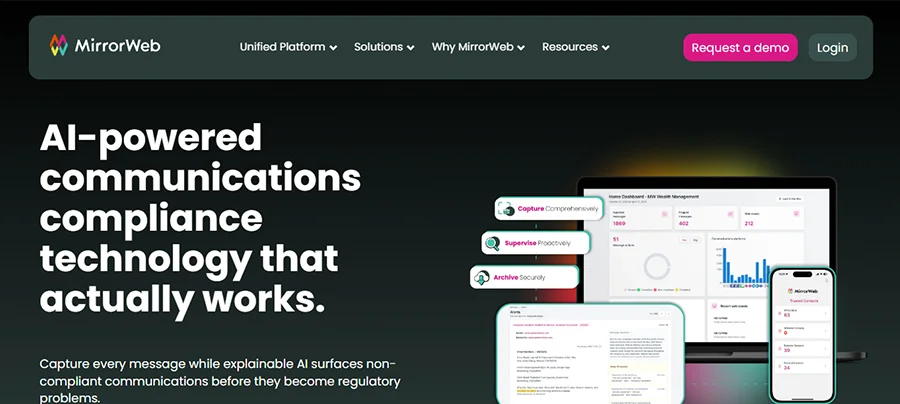Click the Archive Securely cloud icon
Image resolution: width=900 pixels, height=404 pixels.
click(481, 277)
